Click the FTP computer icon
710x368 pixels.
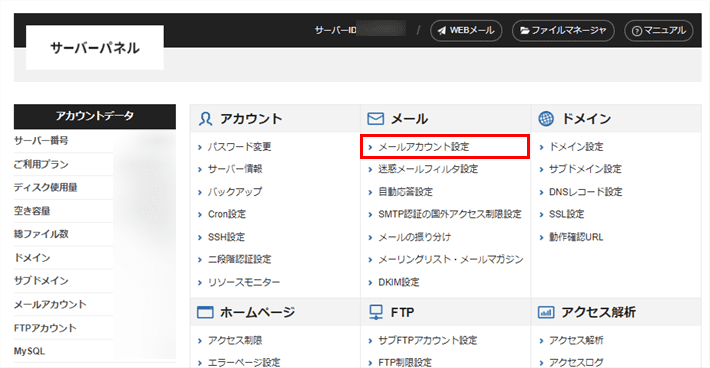(376, 312)
